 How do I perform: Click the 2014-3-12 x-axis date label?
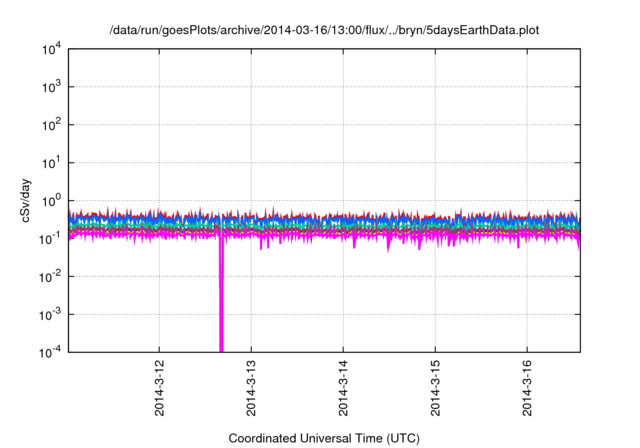[x=159, y=388]
